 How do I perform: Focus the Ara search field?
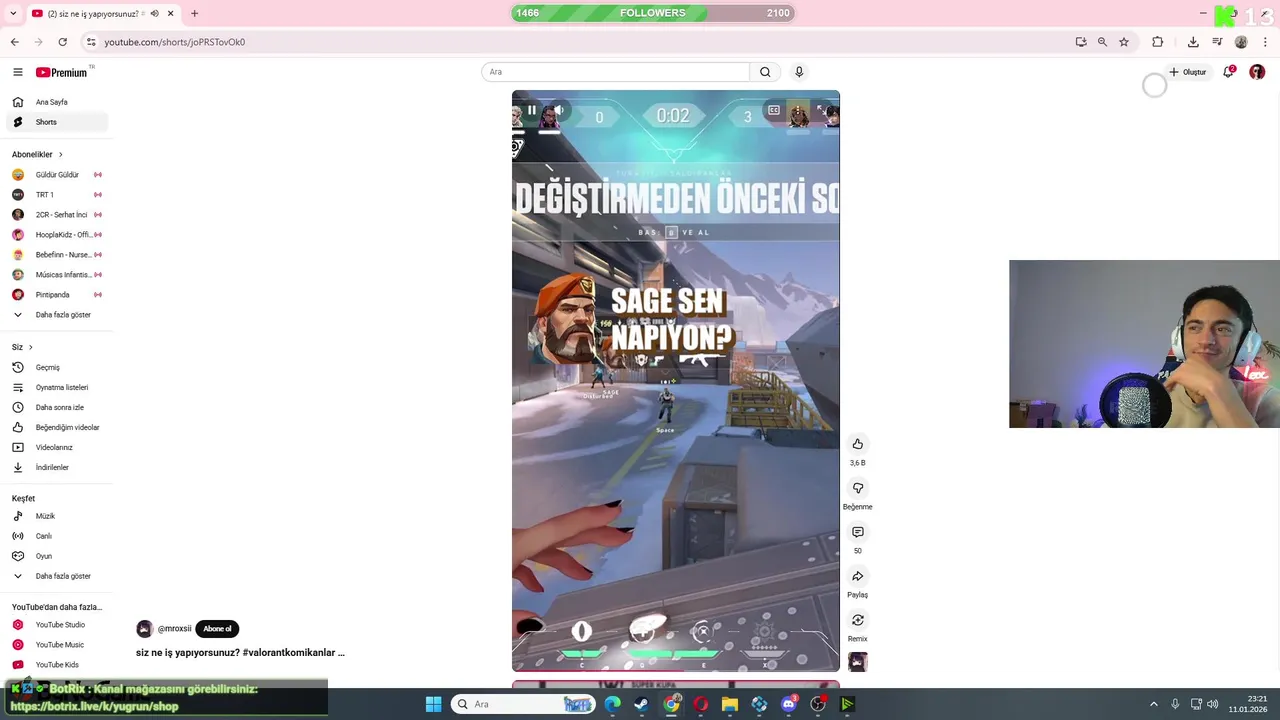point(615,72)
